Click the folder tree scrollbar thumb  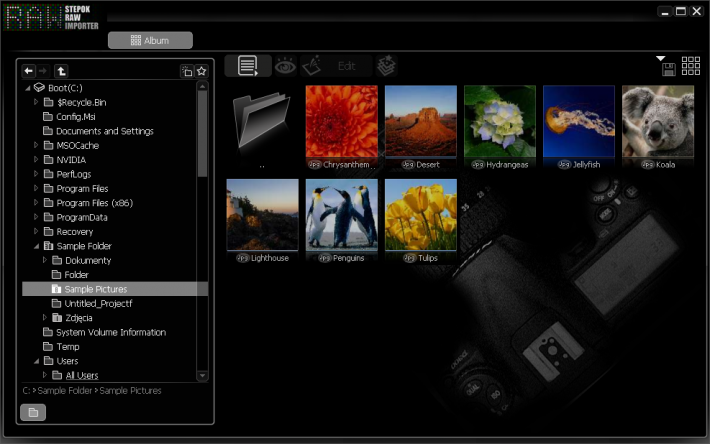202,134
